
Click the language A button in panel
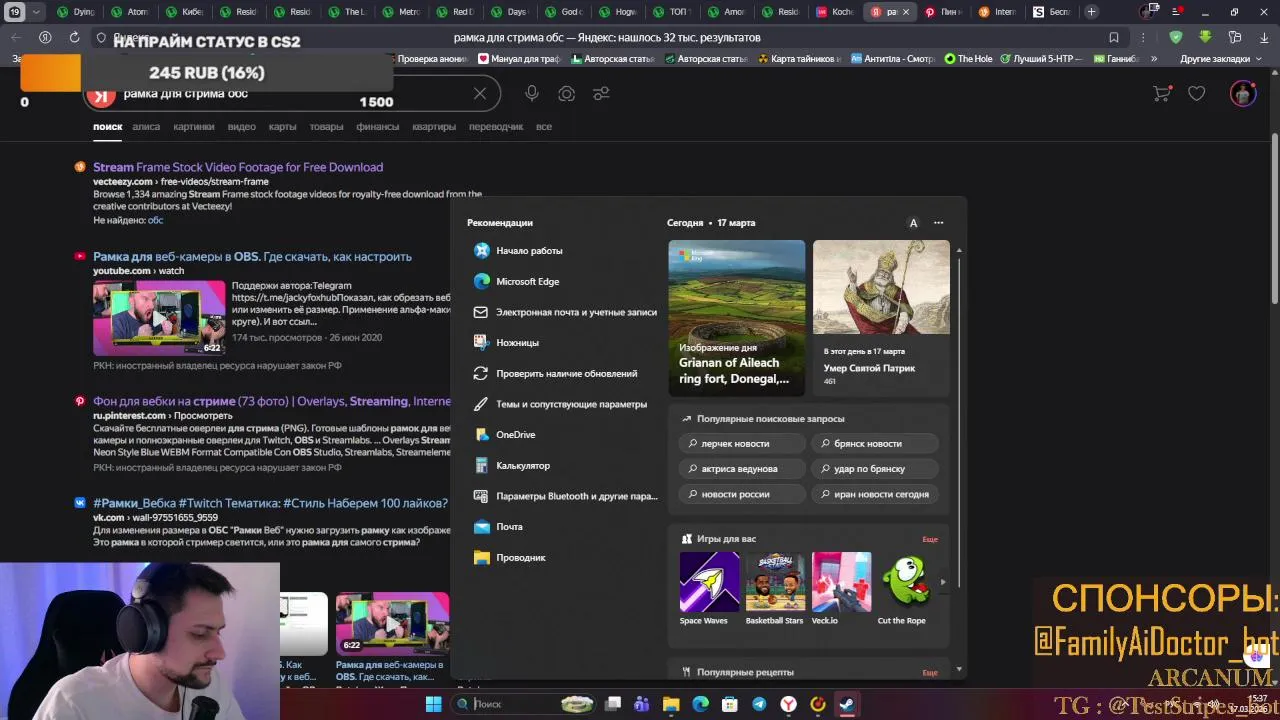[913, 223]
